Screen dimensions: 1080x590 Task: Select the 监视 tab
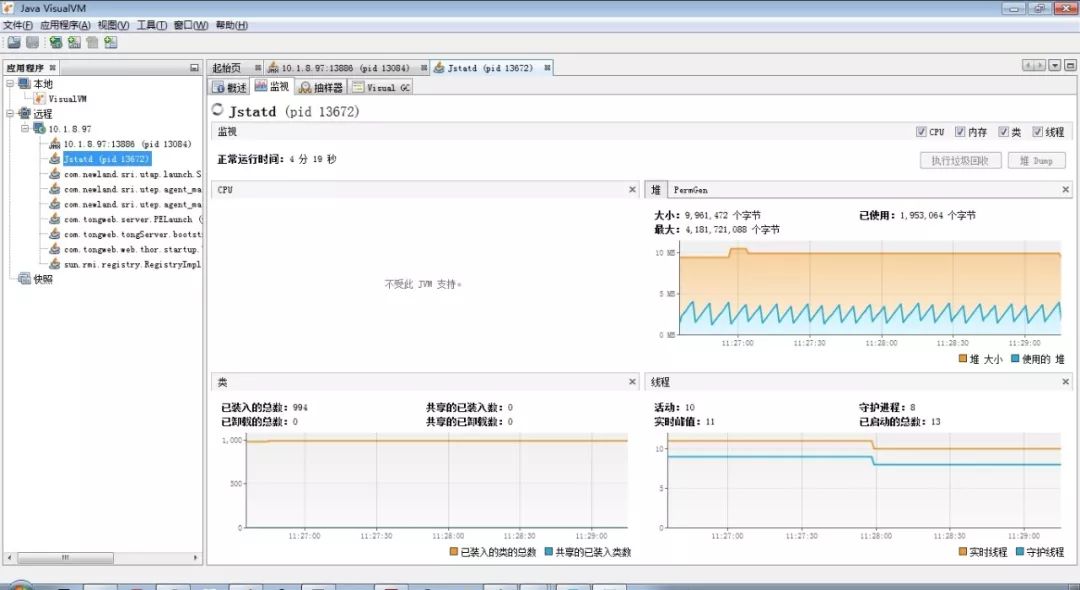(272, 86)
